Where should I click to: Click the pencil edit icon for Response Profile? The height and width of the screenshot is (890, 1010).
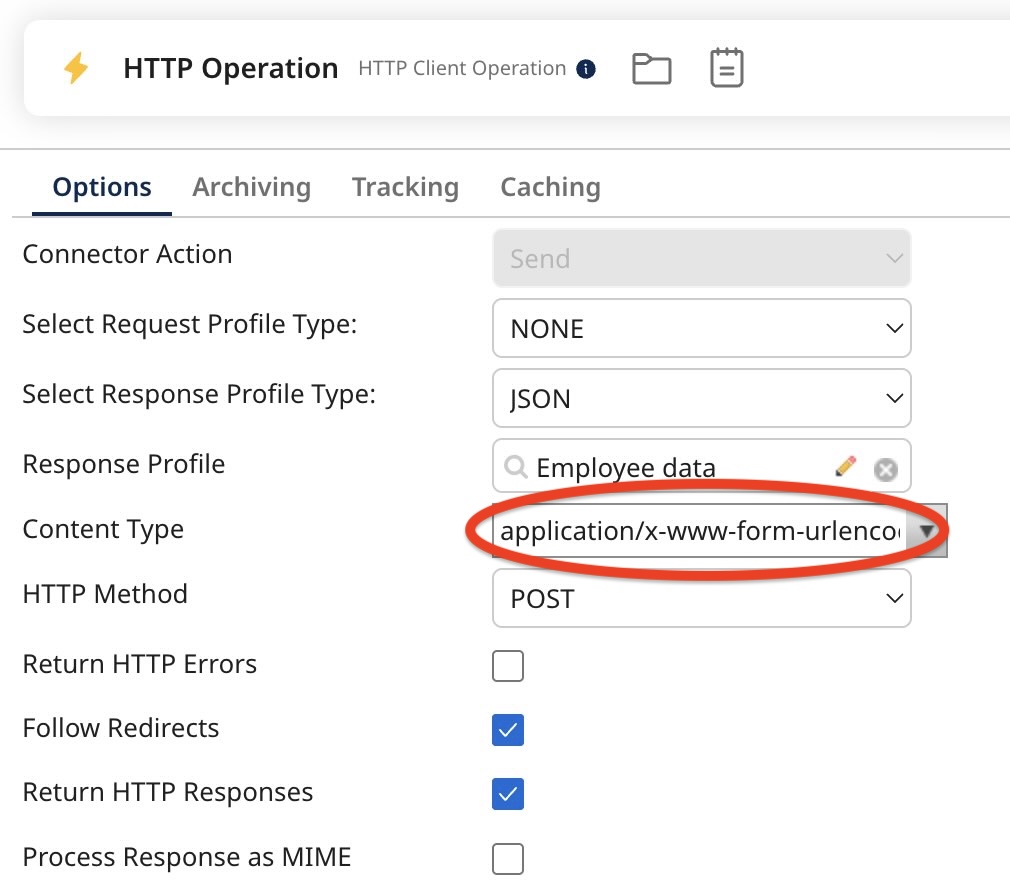point(845,466)
